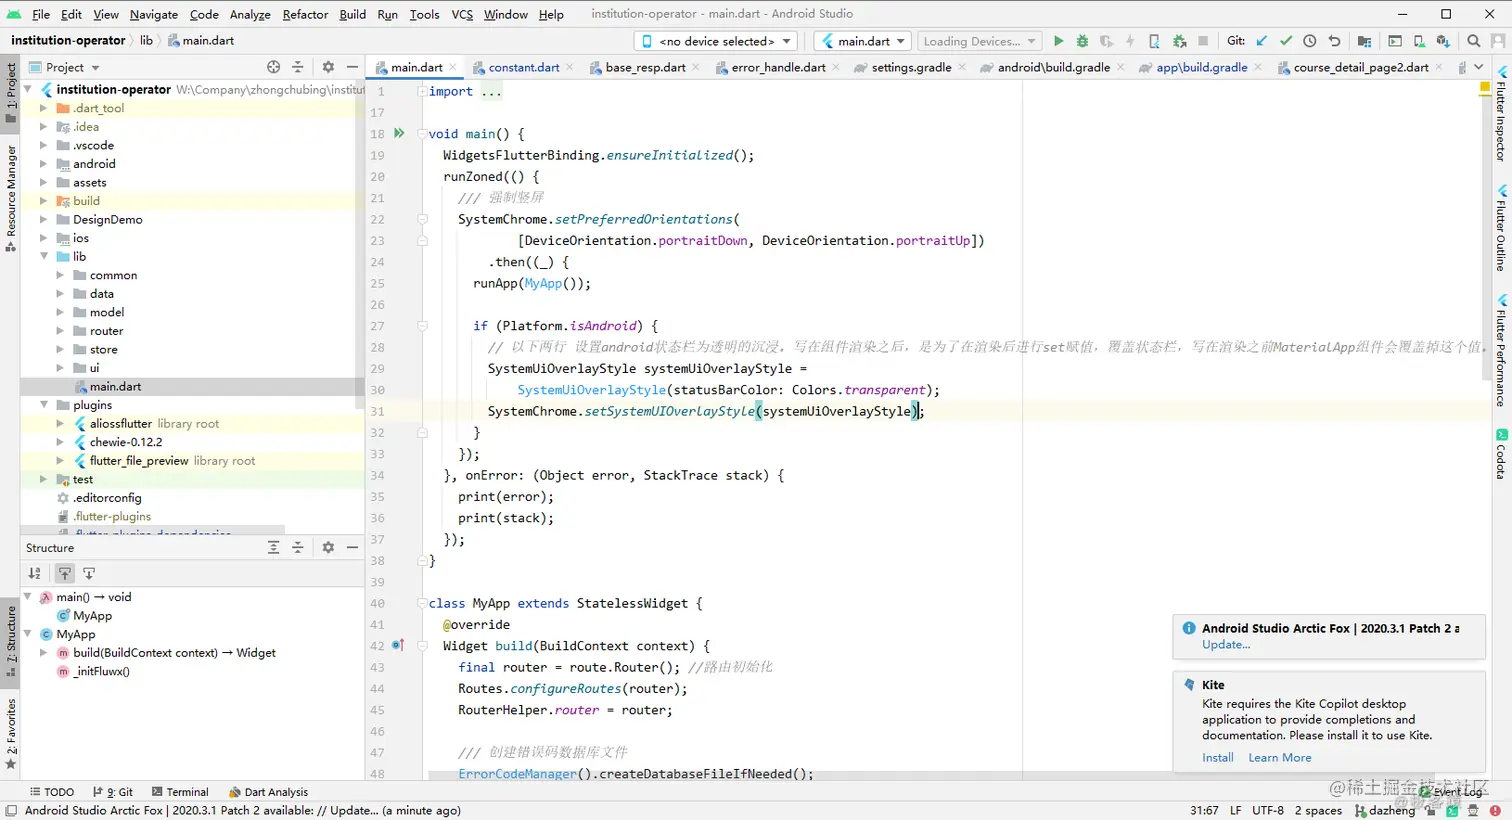
Task: Open the Flutter Inspector side panel
Action: (x=1501, y=113)
